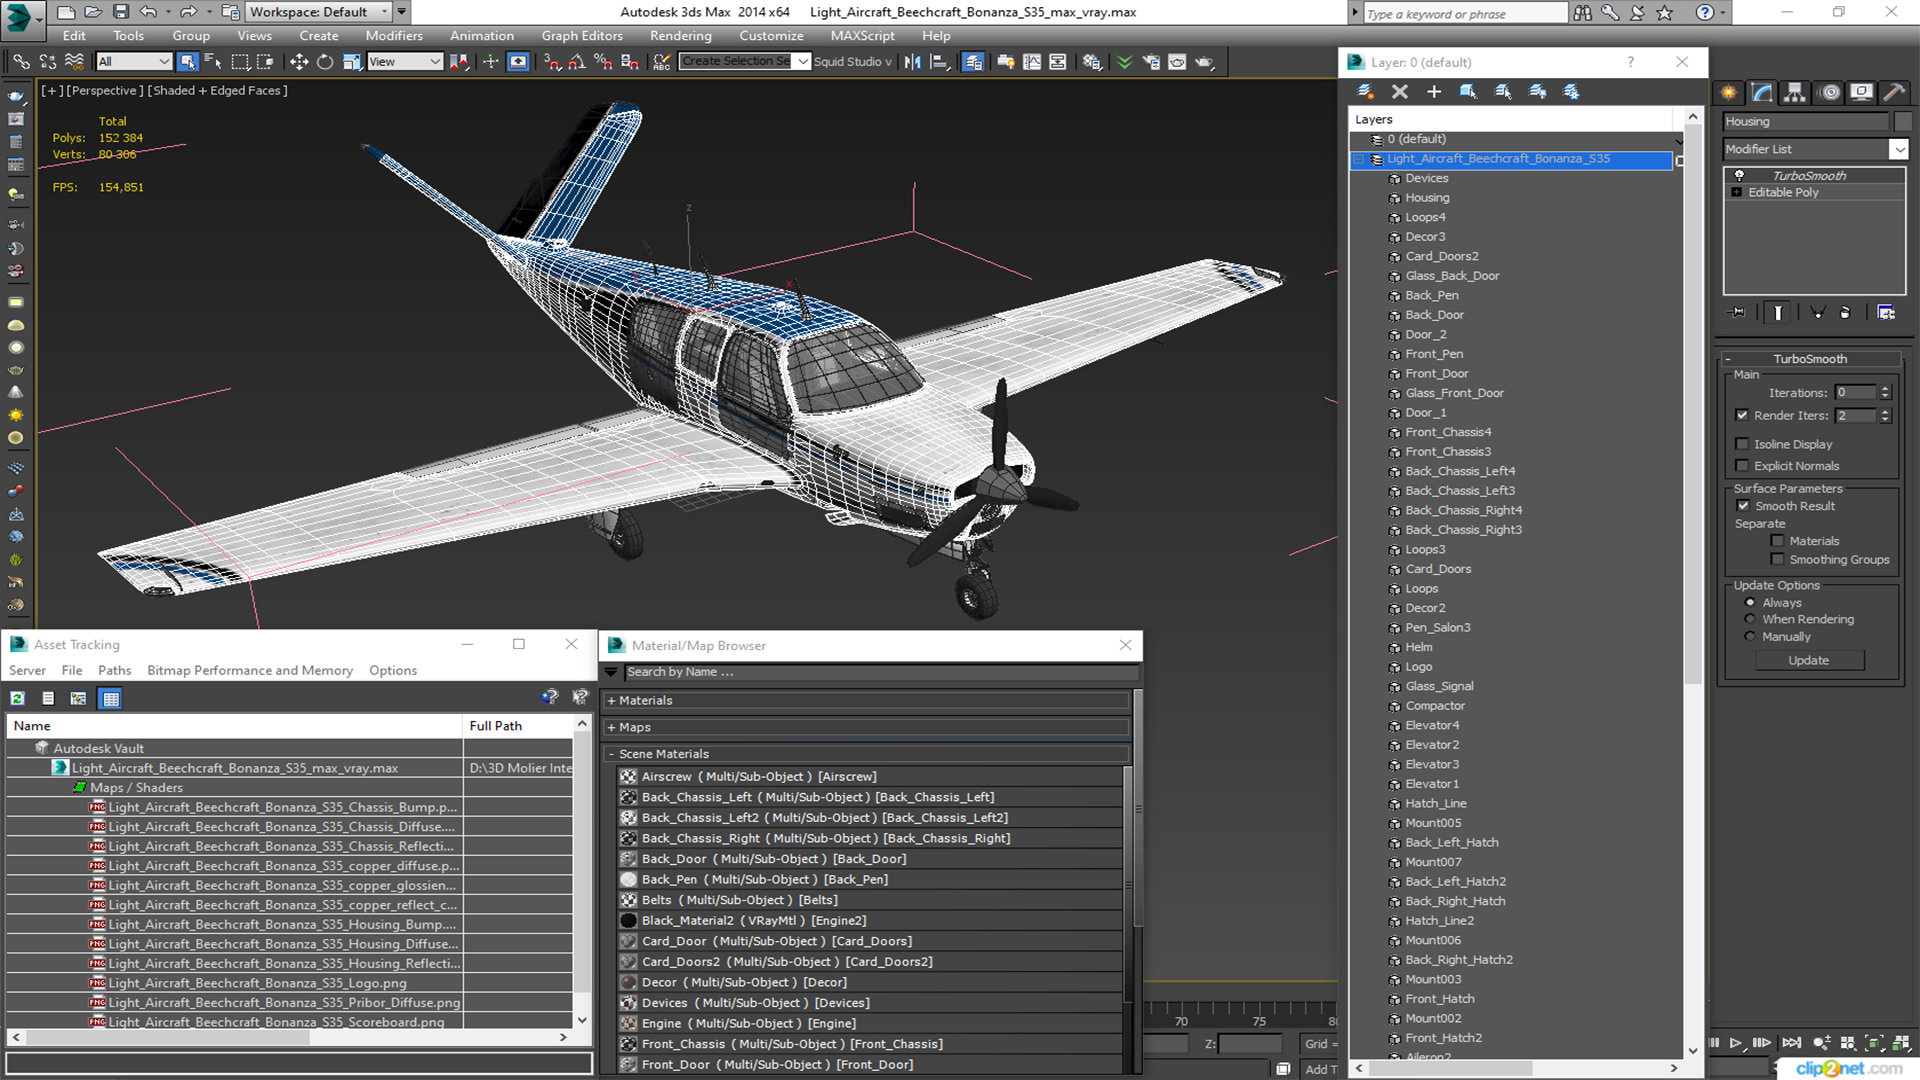Screen dimensions: 1920x1080
Task: Select the Move tool in main toolbar
Action: pos(298,62)
